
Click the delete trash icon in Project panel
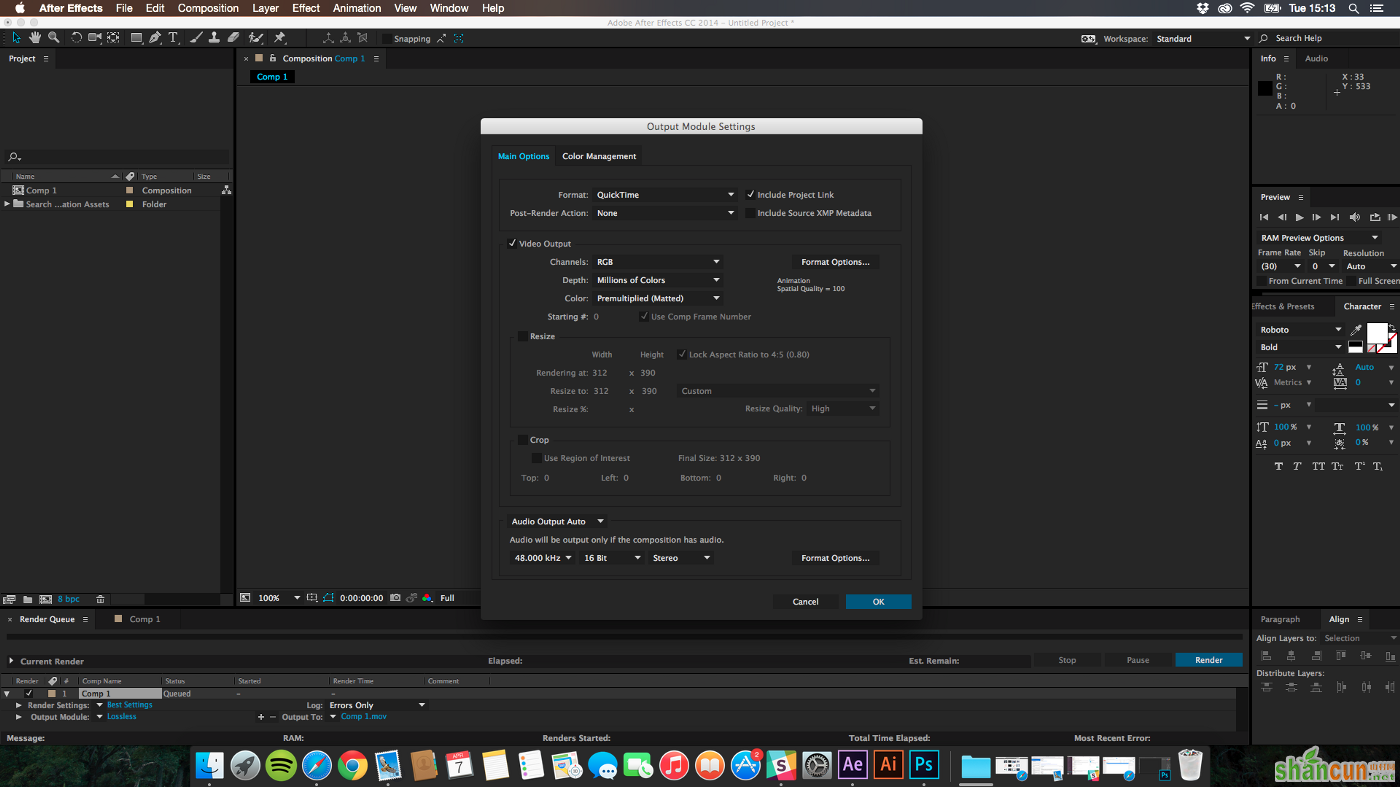100,599
